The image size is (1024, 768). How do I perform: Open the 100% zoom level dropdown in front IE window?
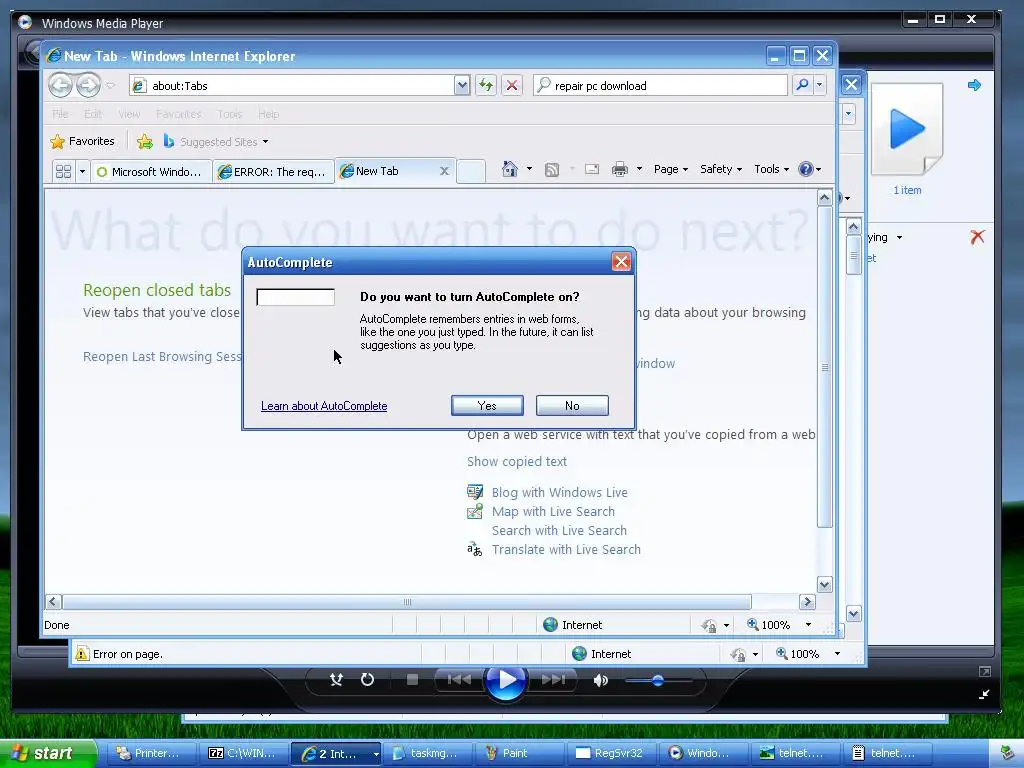(808, 624)
